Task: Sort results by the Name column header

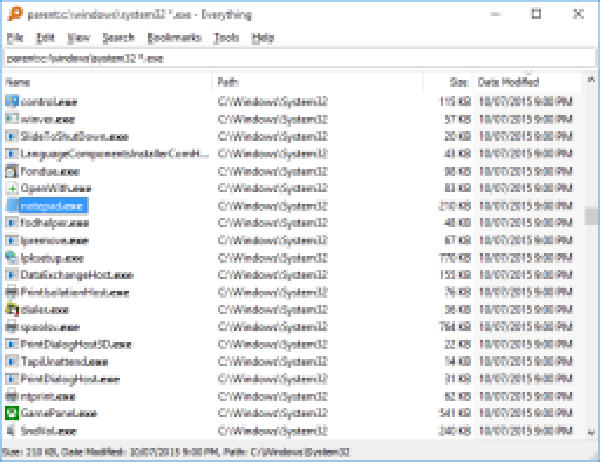Action: coord(107,82)
